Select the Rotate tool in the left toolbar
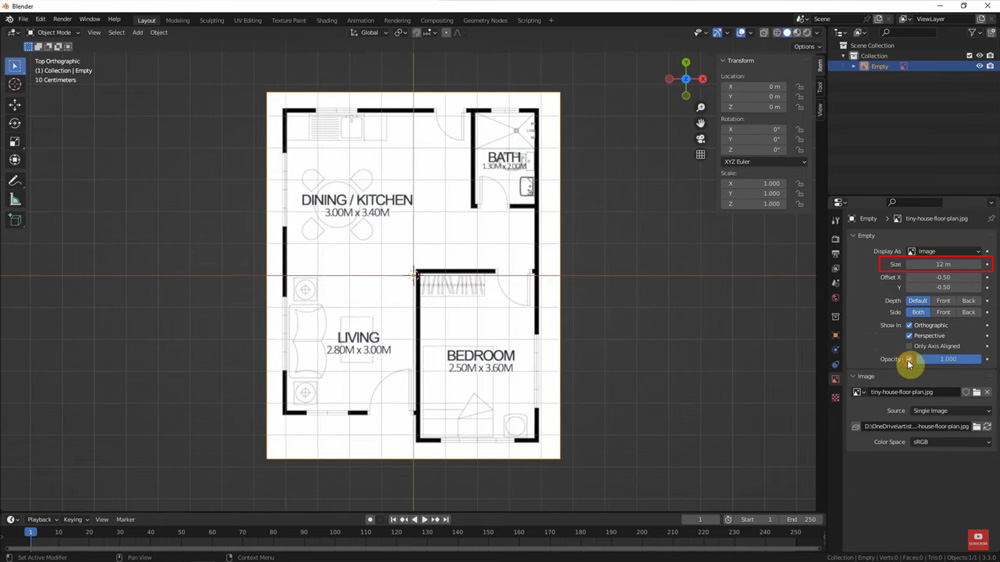The width and height of the screenshot is (1000, 562). coord(15,123)
